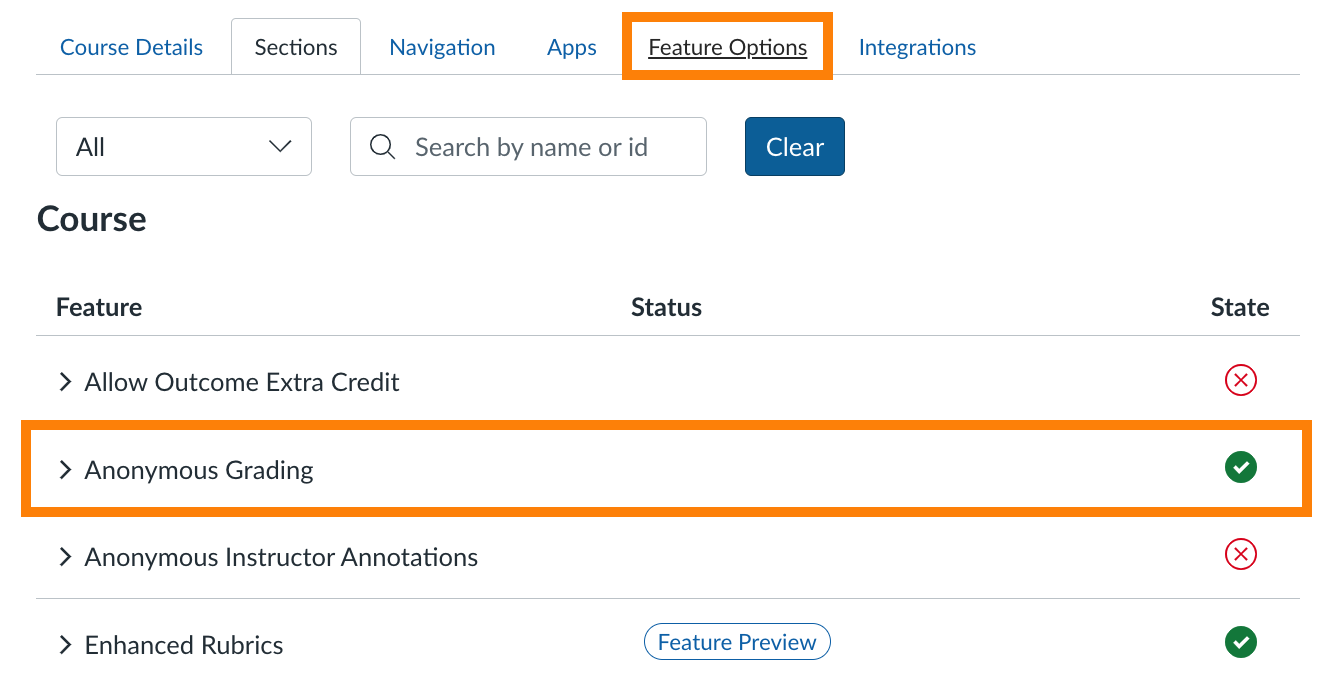Image resolution: width=1338 pixels, height=684 pixels.
Task: Expand Anonymous Instructor Annotations details
Action: [x=66, y=557]
